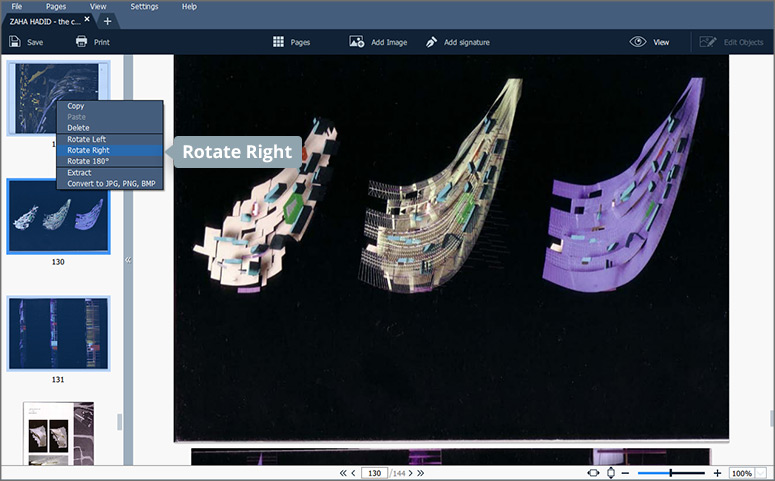The width and height of the screenshot is (775, 481).
Task: Click the fit page height icon
Action: tap(611, 473)
